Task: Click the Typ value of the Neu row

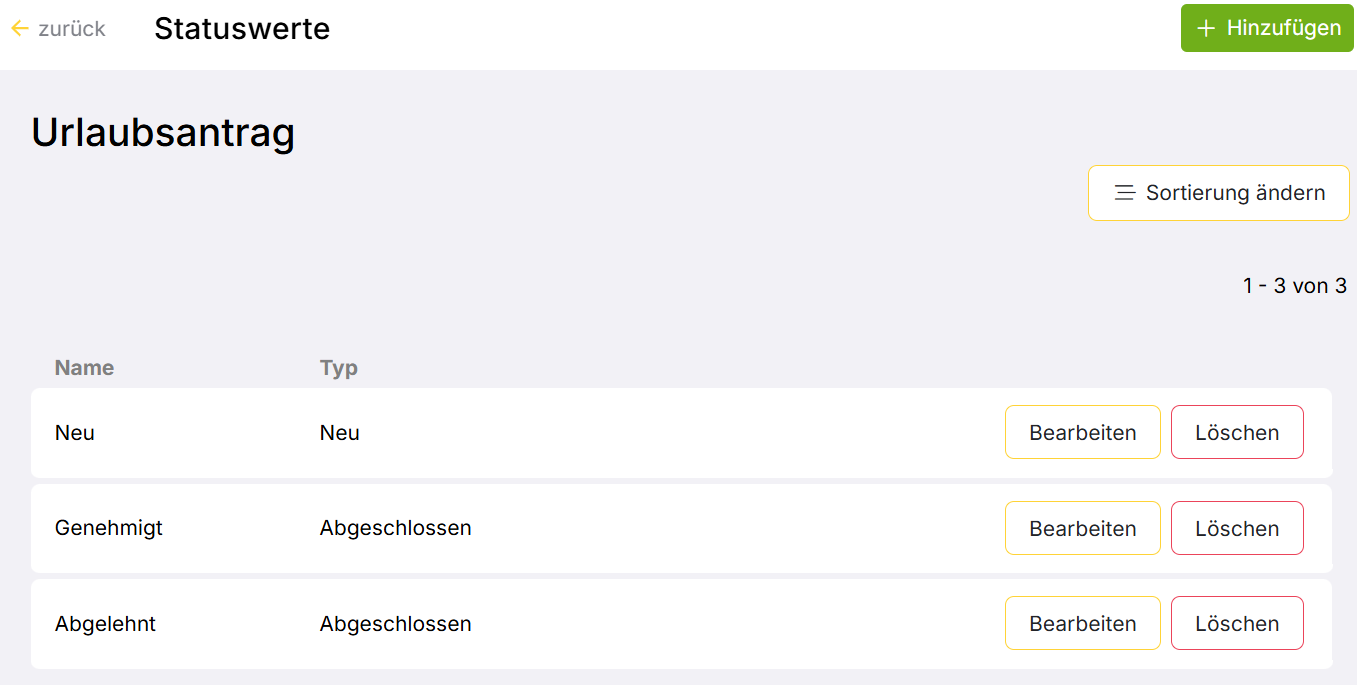Action: tap(339, 433)
